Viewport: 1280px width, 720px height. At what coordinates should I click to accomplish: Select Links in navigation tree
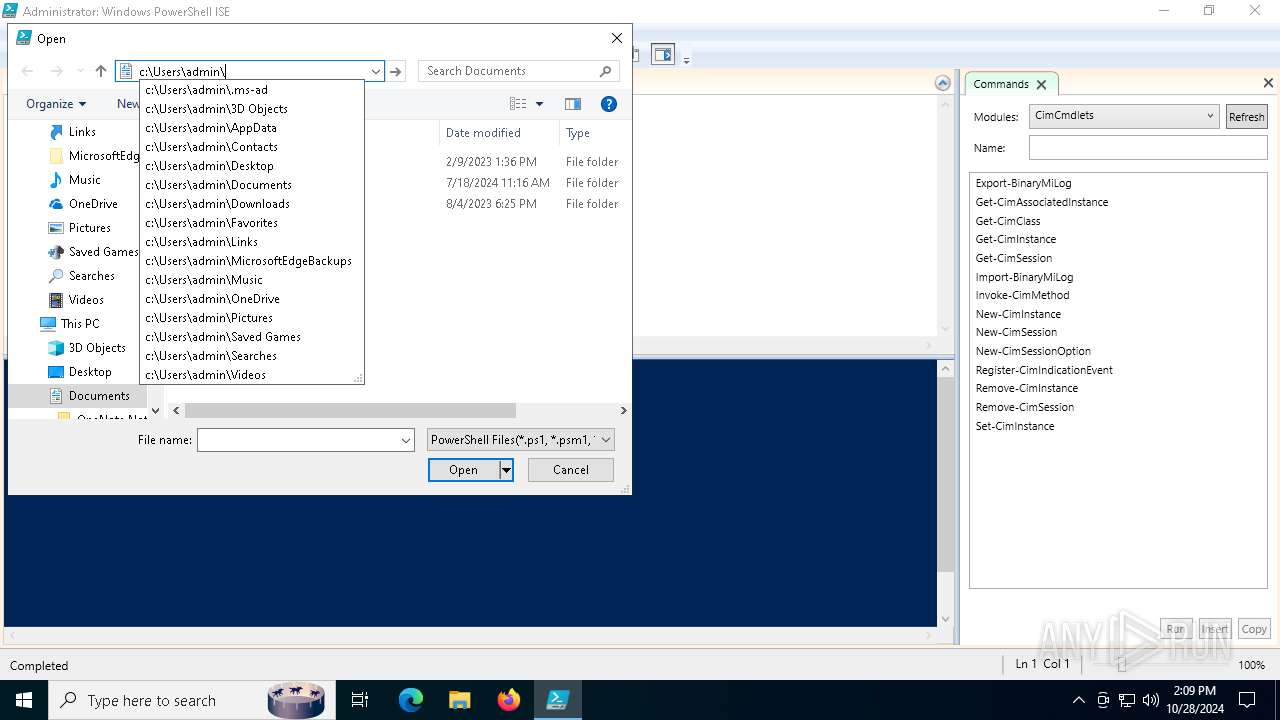(x=82, y=132)
